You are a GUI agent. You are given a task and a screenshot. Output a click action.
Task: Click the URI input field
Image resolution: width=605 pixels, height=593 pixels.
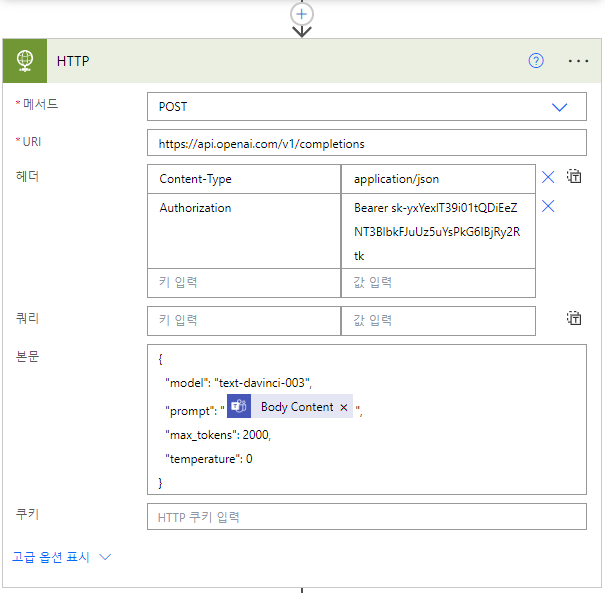(367, 143)
